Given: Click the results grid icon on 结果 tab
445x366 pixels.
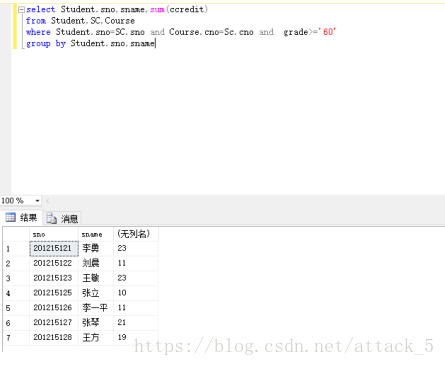Looking at the screenshot, I should [10, 217].
